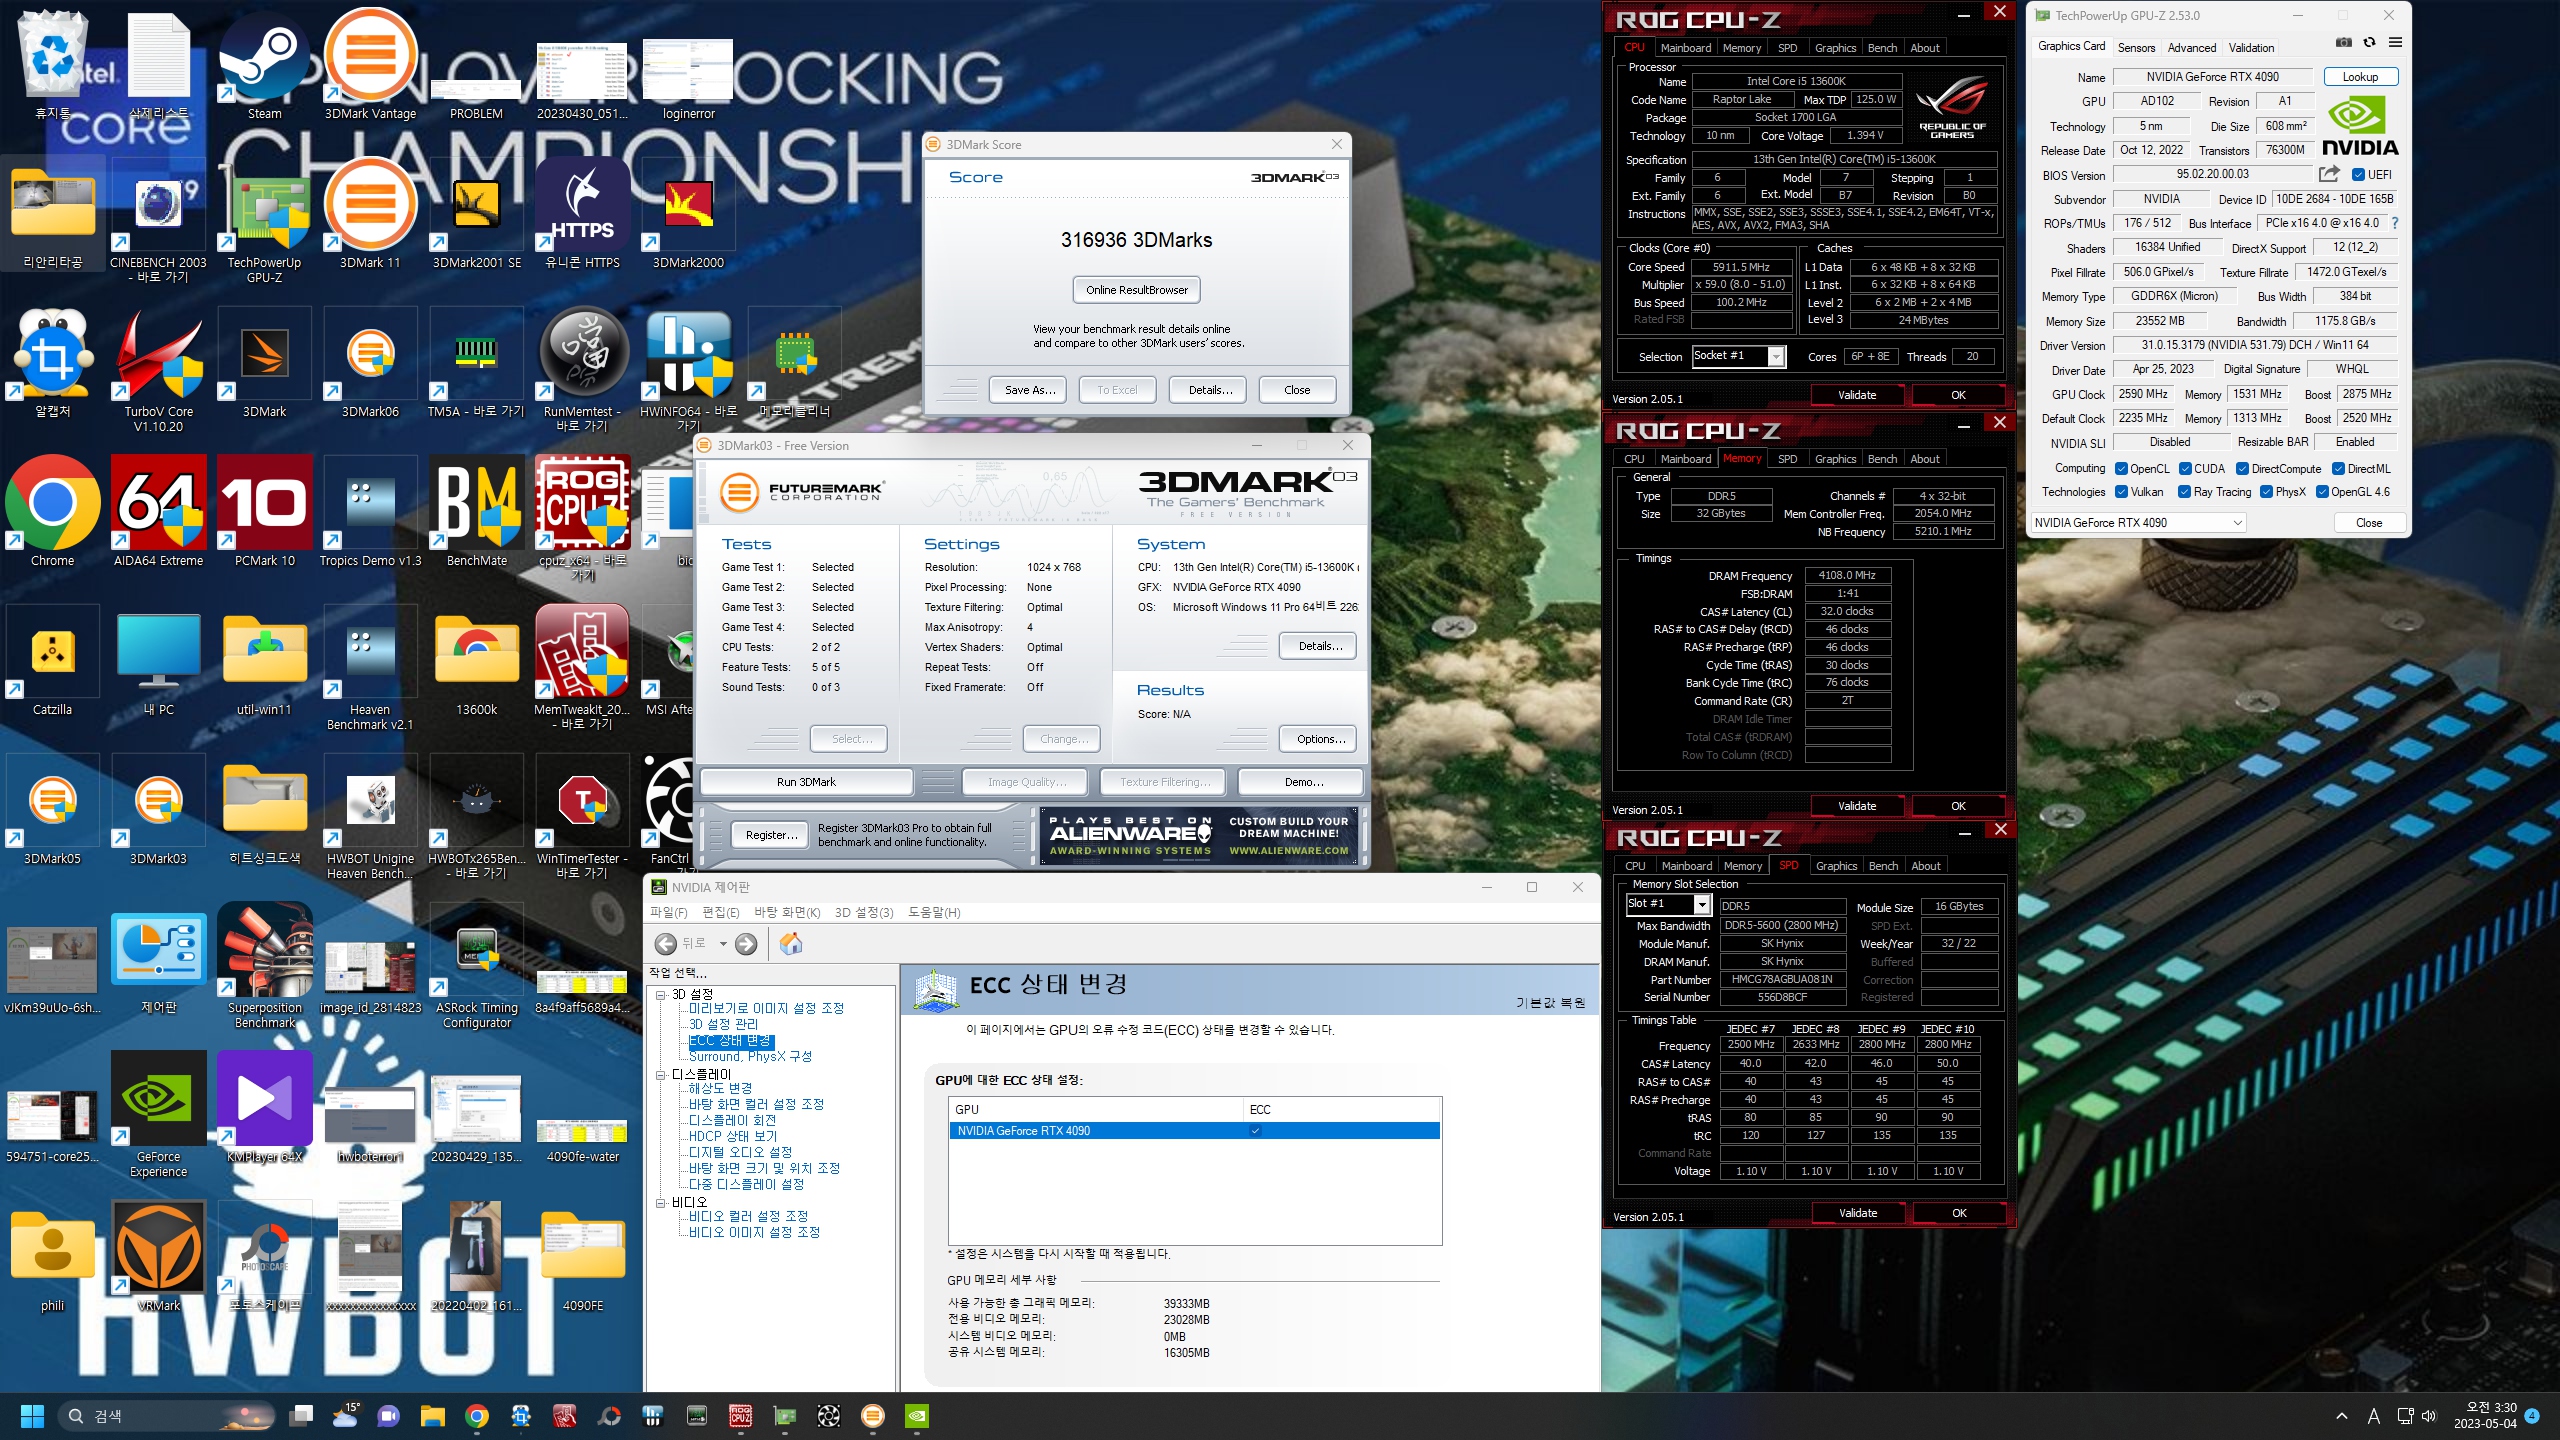Click Validate in the top CPU-Z window
The image size is (2560, 1440).
[x=1857, y=395]
